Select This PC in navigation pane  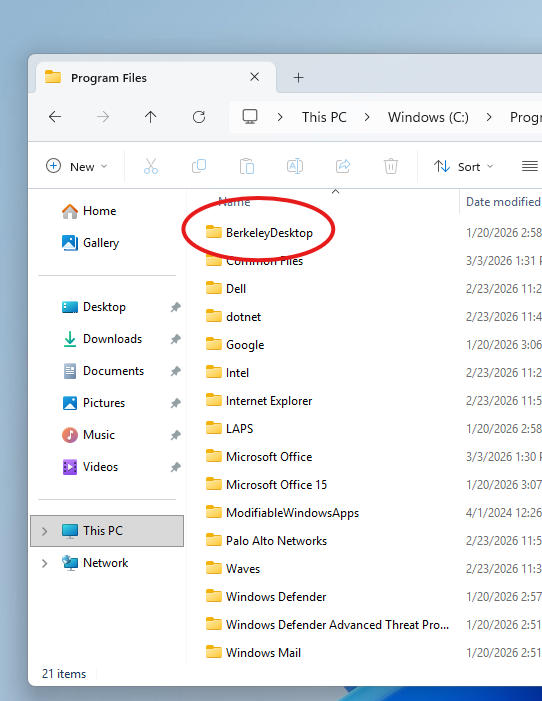coord(107,531)
